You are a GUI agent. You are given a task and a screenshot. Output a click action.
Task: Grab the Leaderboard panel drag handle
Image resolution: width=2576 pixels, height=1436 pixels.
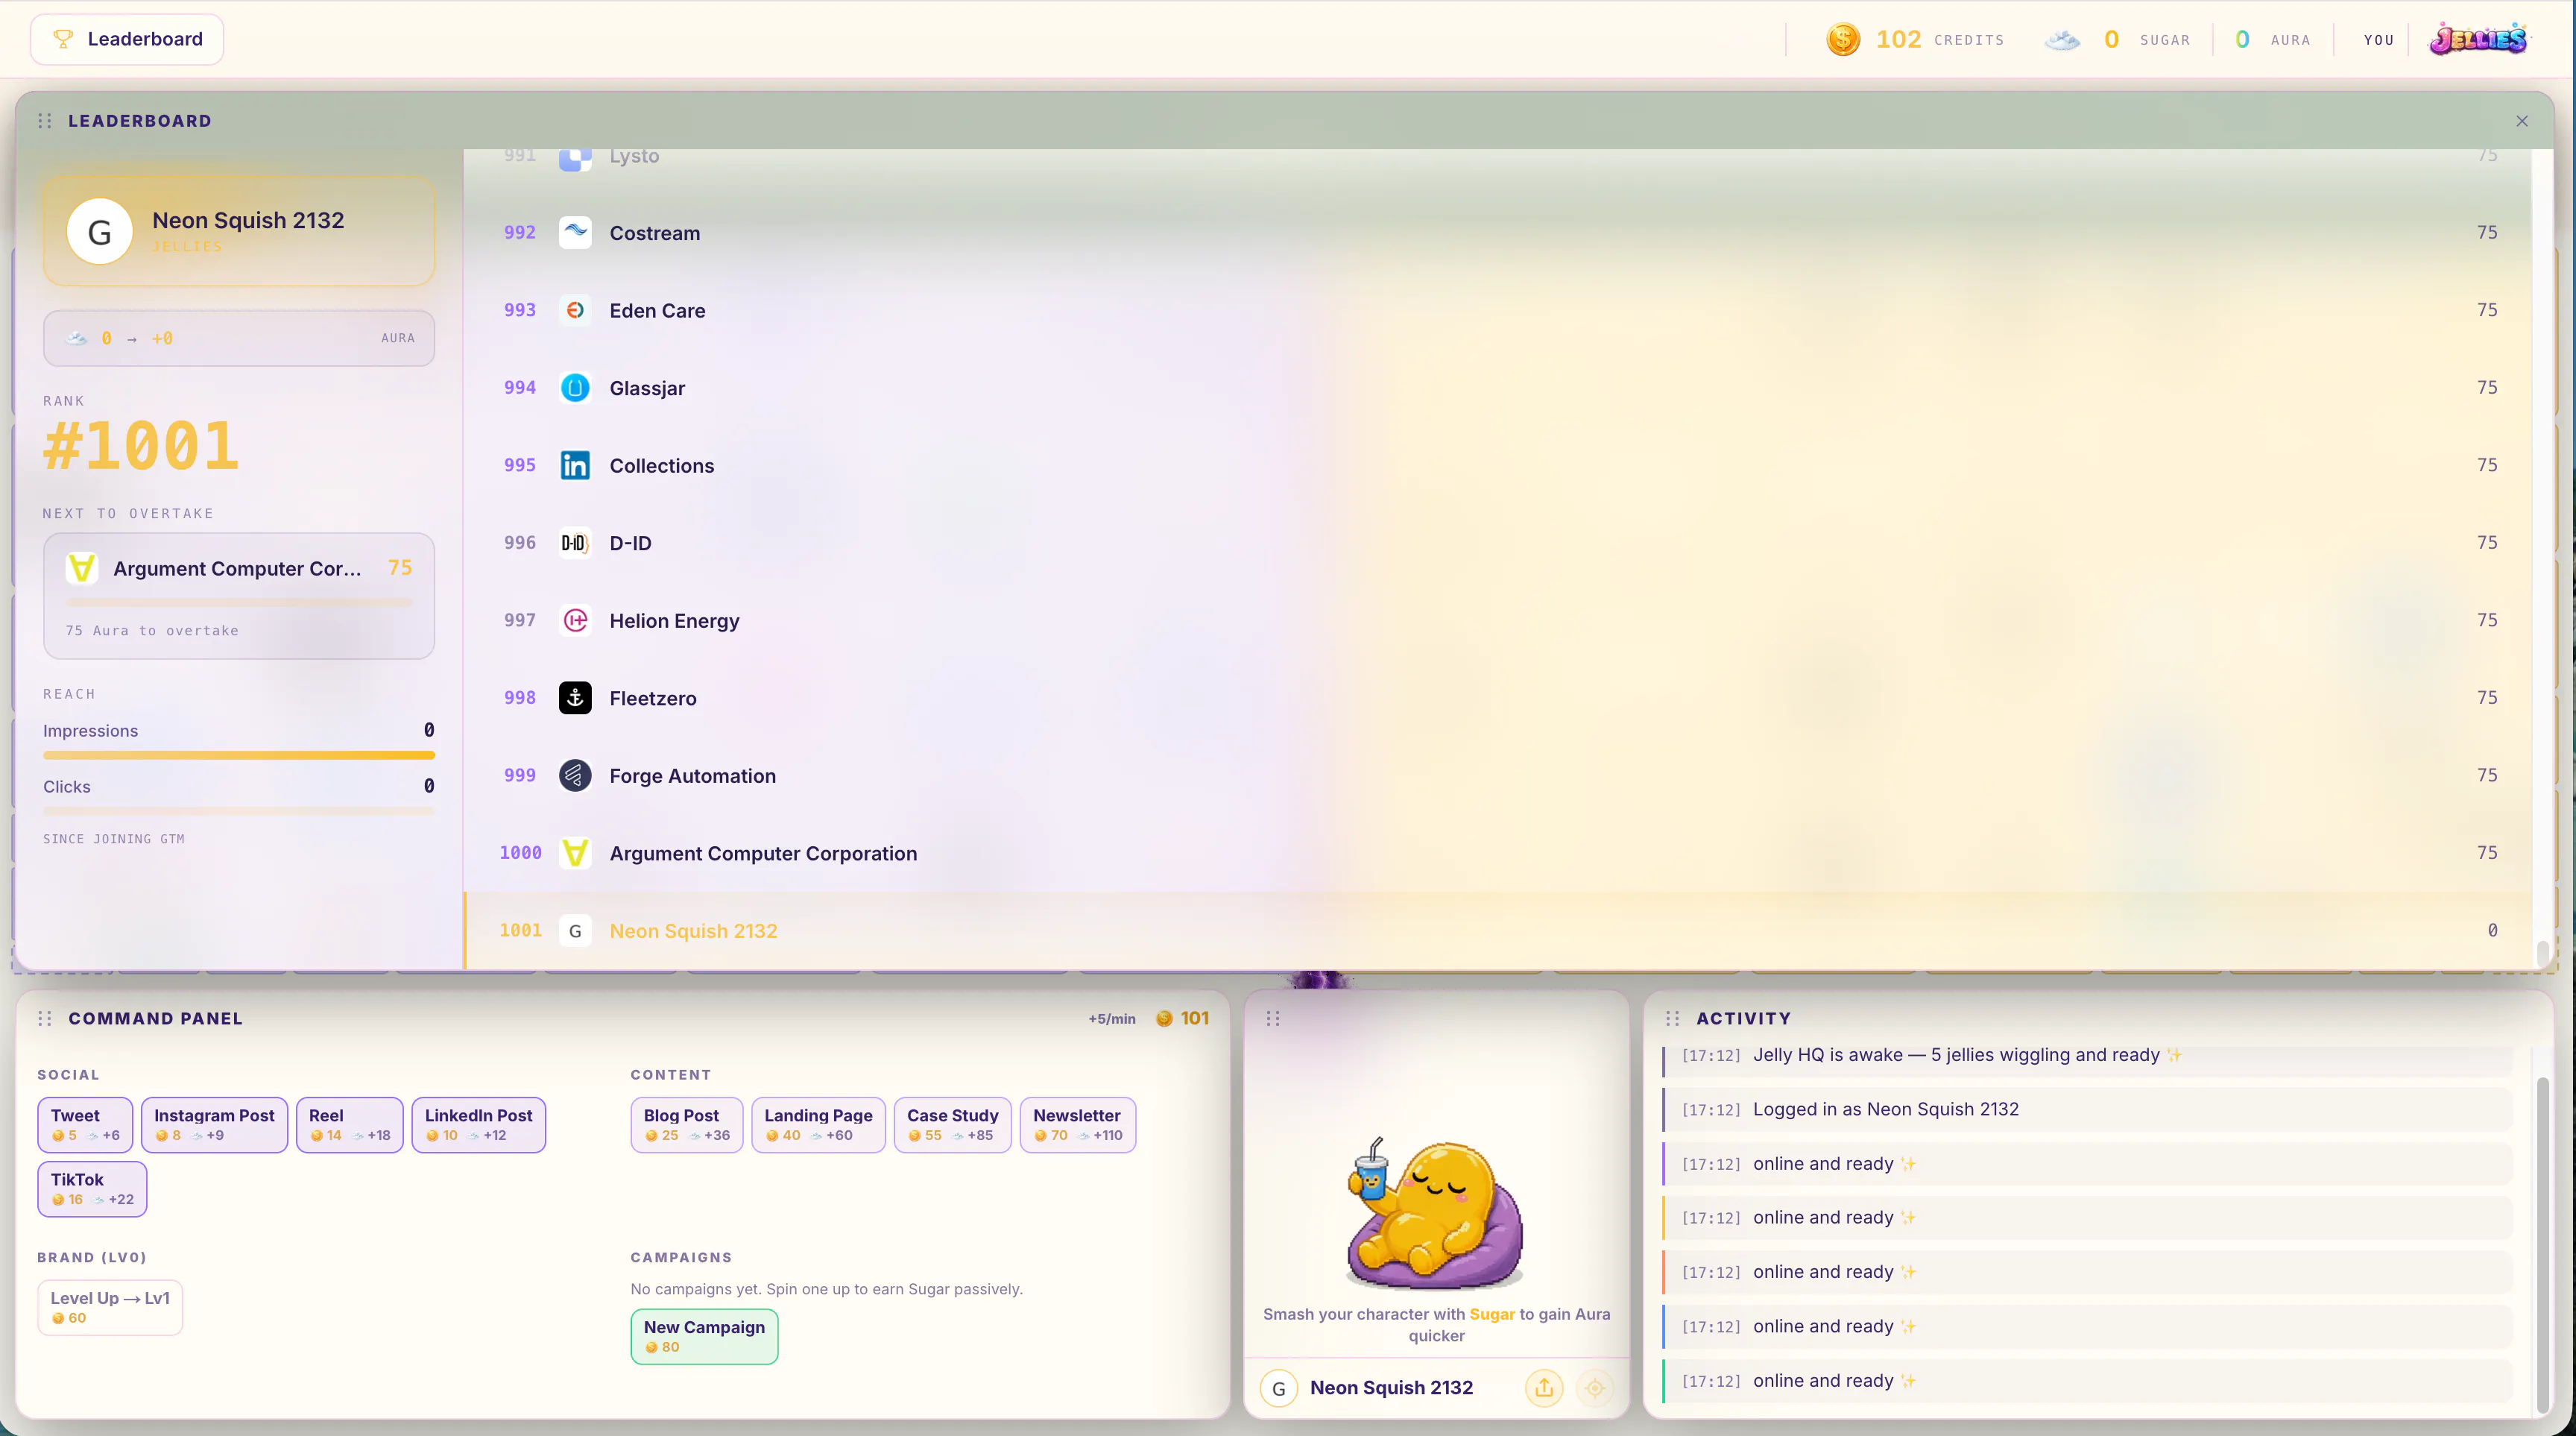tap(44, 121)
